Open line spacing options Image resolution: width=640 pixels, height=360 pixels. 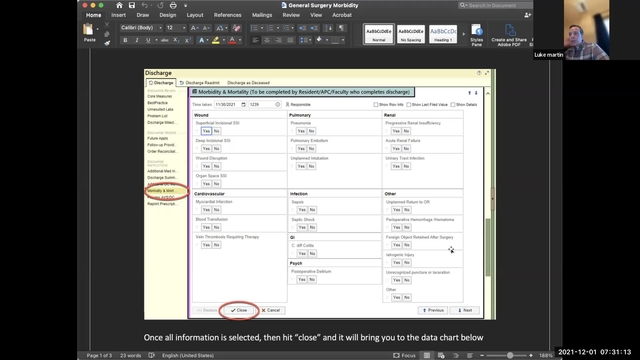pos(304,40)
